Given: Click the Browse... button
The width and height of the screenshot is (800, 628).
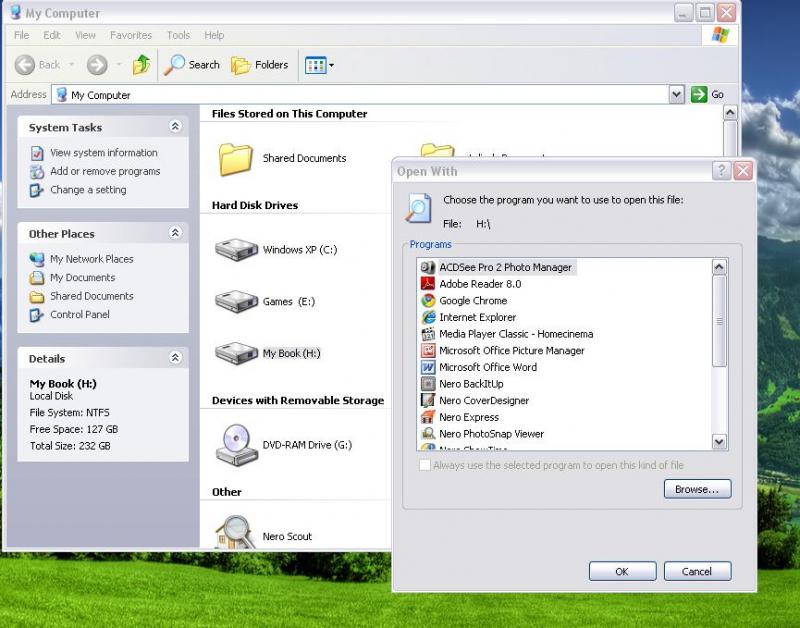Looking at the screenshot, I should point(697,489).
